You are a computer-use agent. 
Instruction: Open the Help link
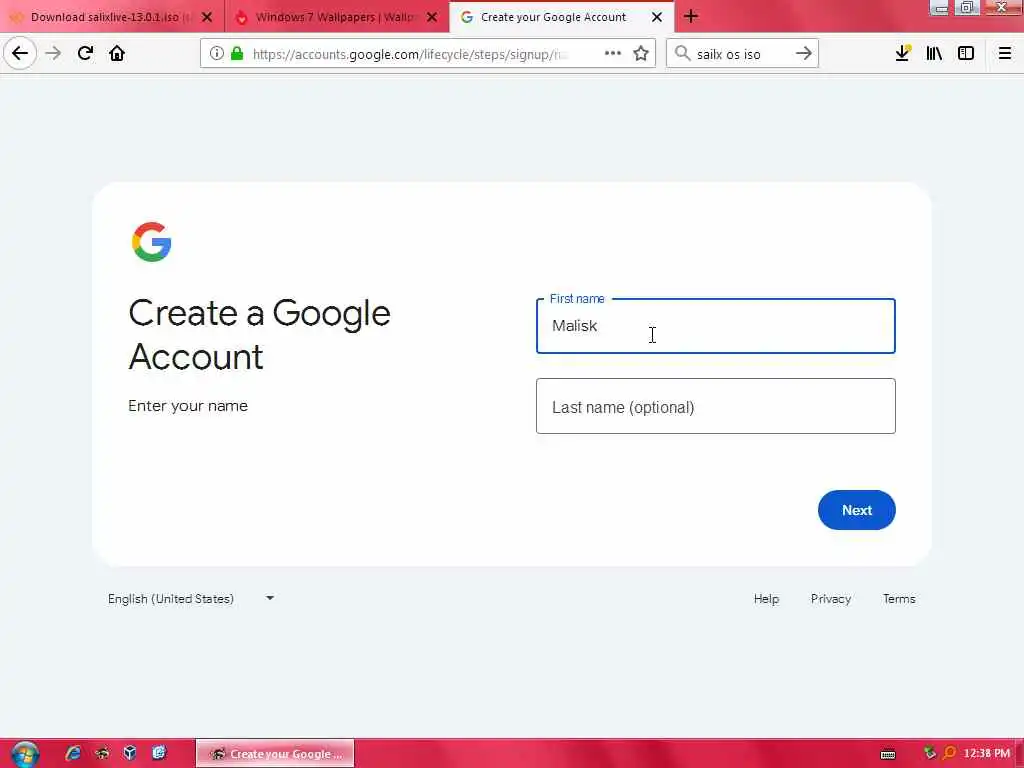click(x=766, y=599)
